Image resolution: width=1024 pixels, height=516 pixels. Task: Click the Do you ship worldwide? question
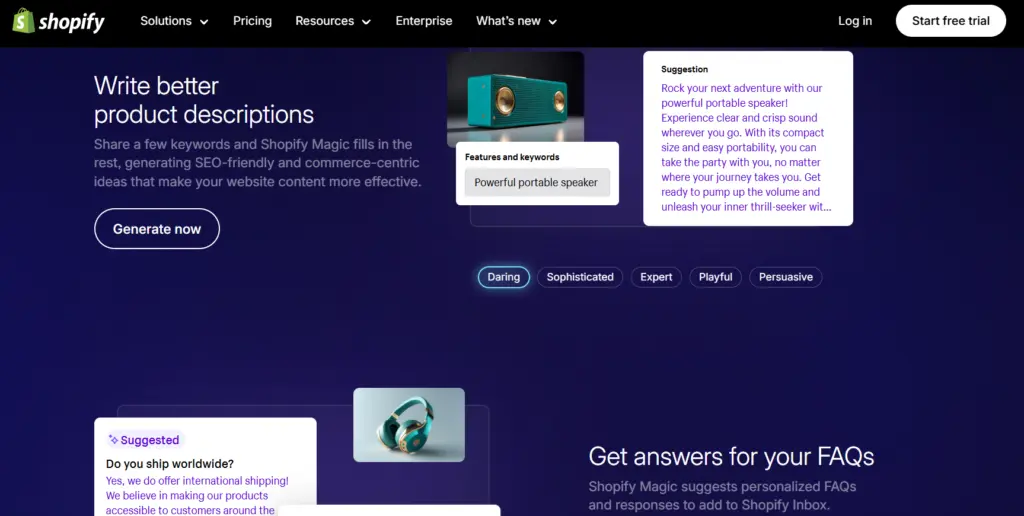click(x=170, y=464)
